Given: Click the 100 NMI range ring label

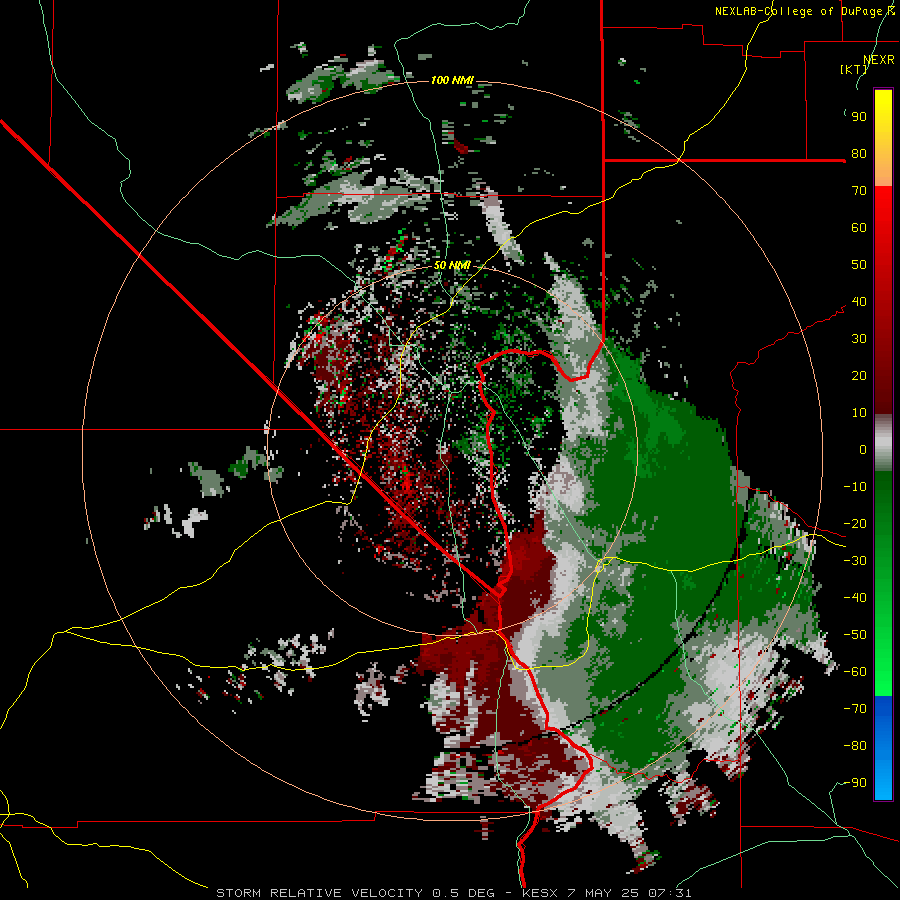Looking at the screenshot, I should tap(452, 80).
